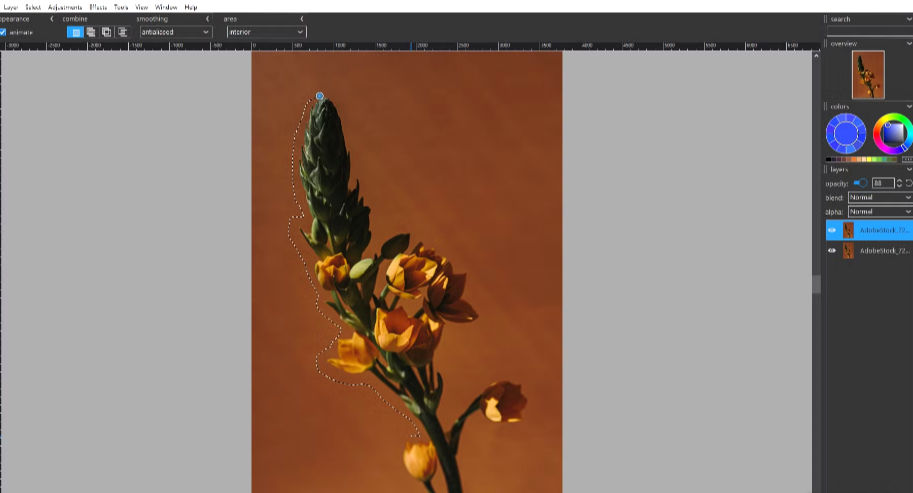Click the canvas vertical scrollbar thumb
Screen dimensions: 913x493
(816, 283)
